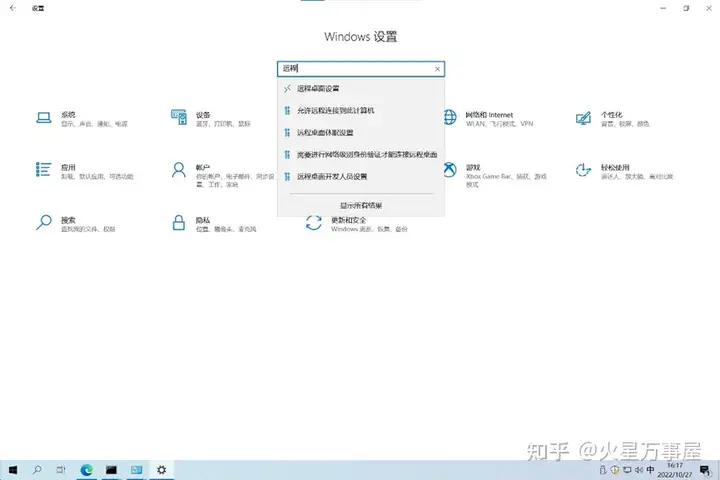Image resolution: width=720 pixels, height=480 pixels.
Task: Open the 系统 (System) settings tile
Action: (x=82, y=119)
